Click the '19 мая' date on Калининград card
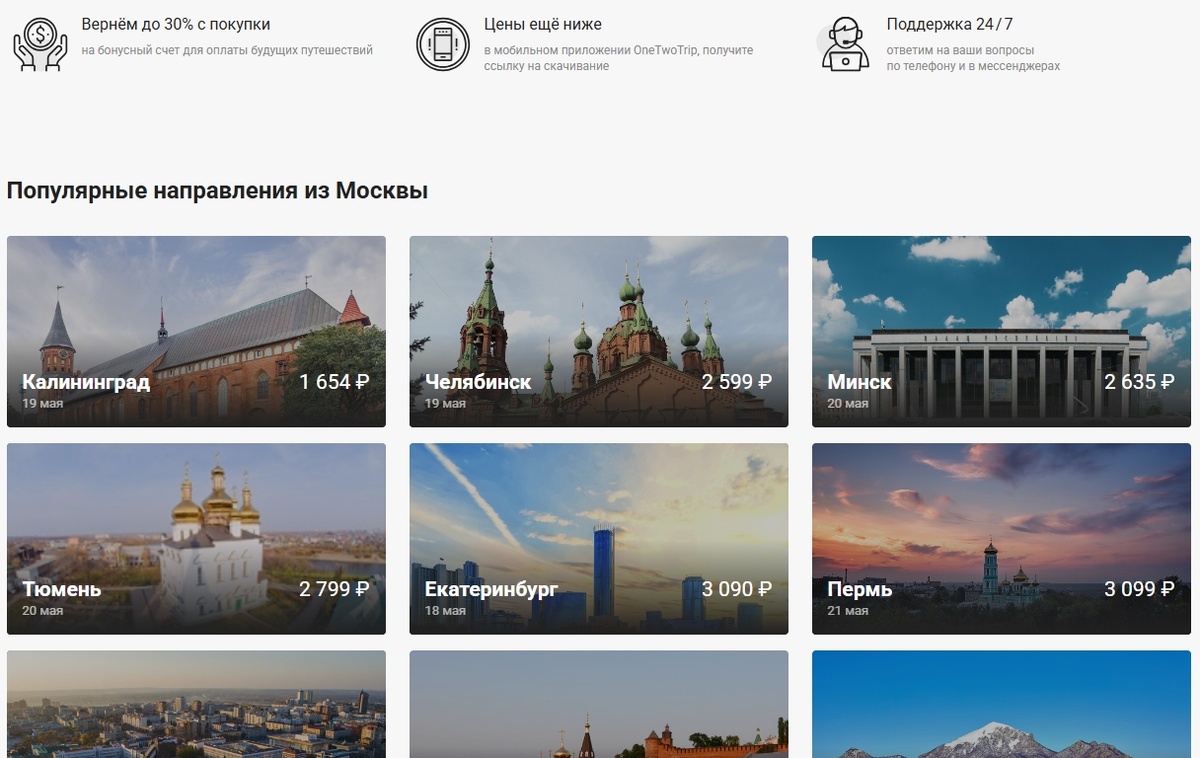Image resolution: width=1200 pixels, height=758 pixels. tap(43, 404)
